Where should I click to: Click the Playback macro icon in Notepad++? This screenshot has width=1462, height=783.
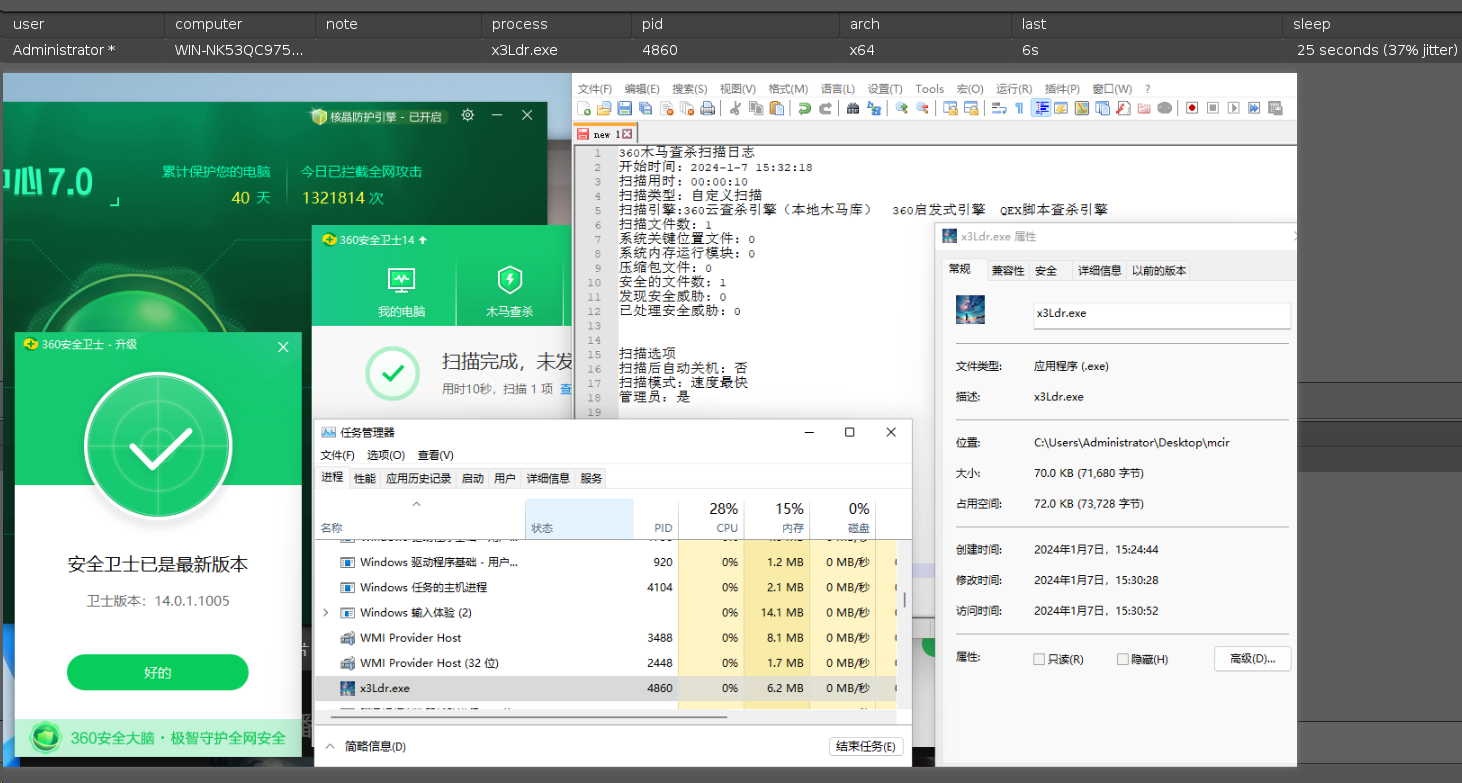(x=1234, y=108)
